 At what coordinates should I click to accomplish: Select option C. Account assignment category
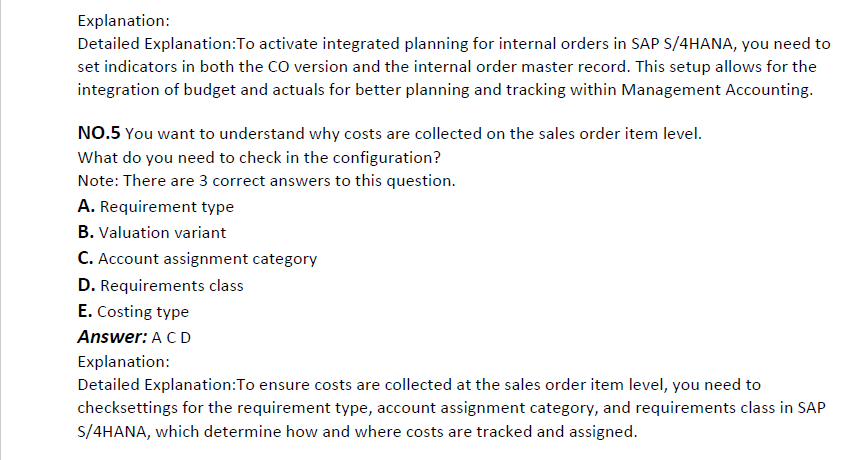(197, 259)
